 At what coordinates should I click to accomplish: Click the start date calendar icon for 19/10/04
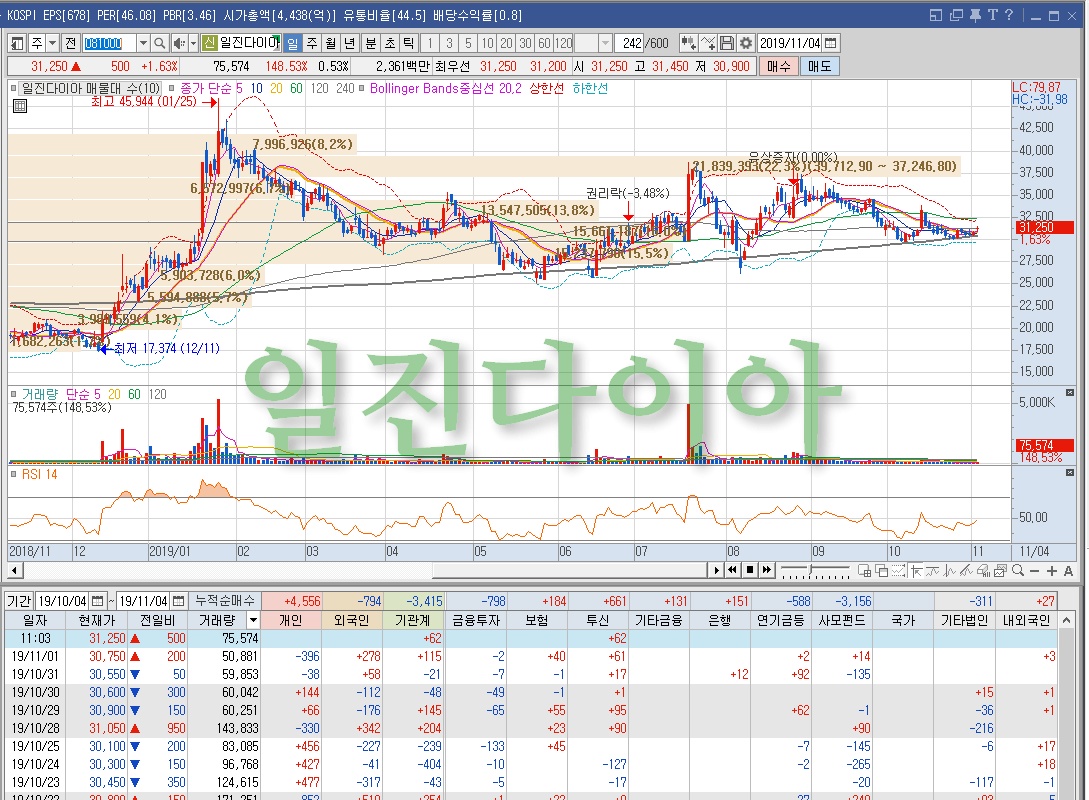tap(98, 601)
